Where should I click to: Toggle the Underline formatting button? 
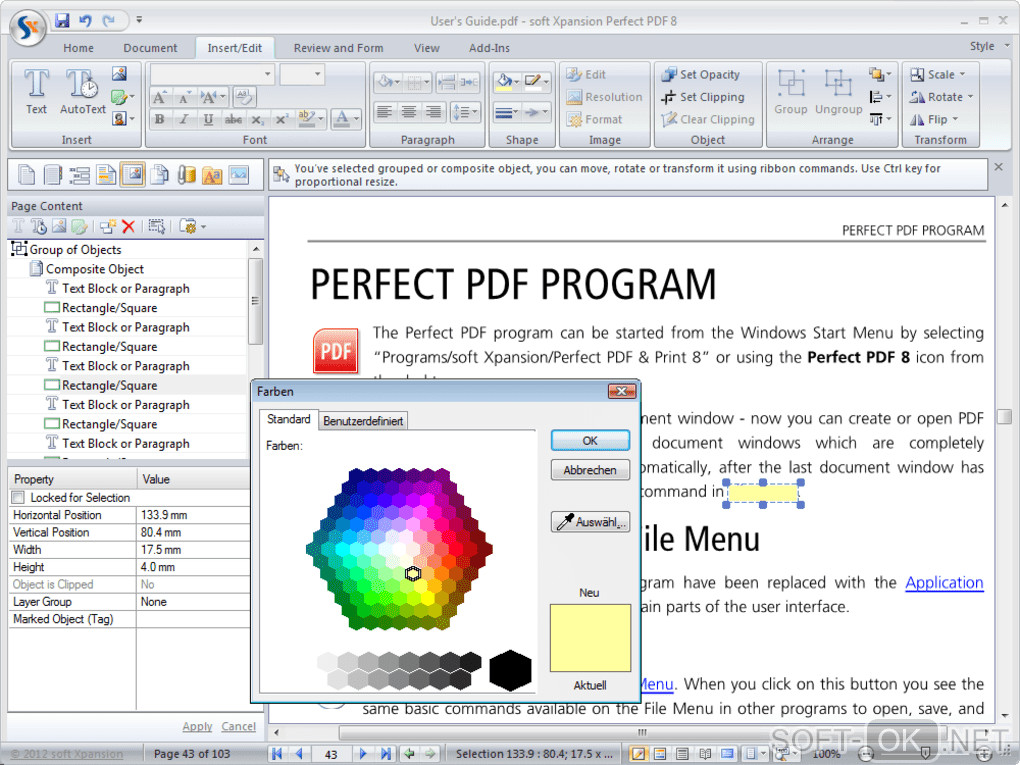[x=208, y=119]
